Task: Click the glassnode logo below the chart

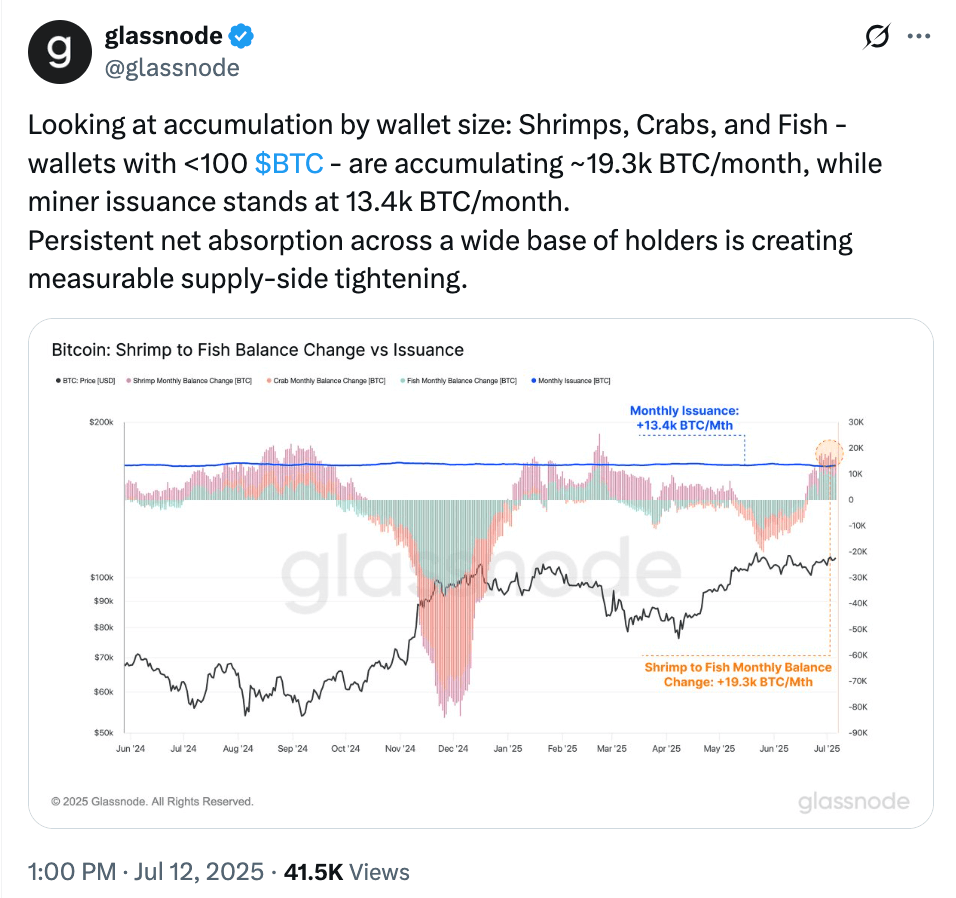Action: tap(853, 801)
